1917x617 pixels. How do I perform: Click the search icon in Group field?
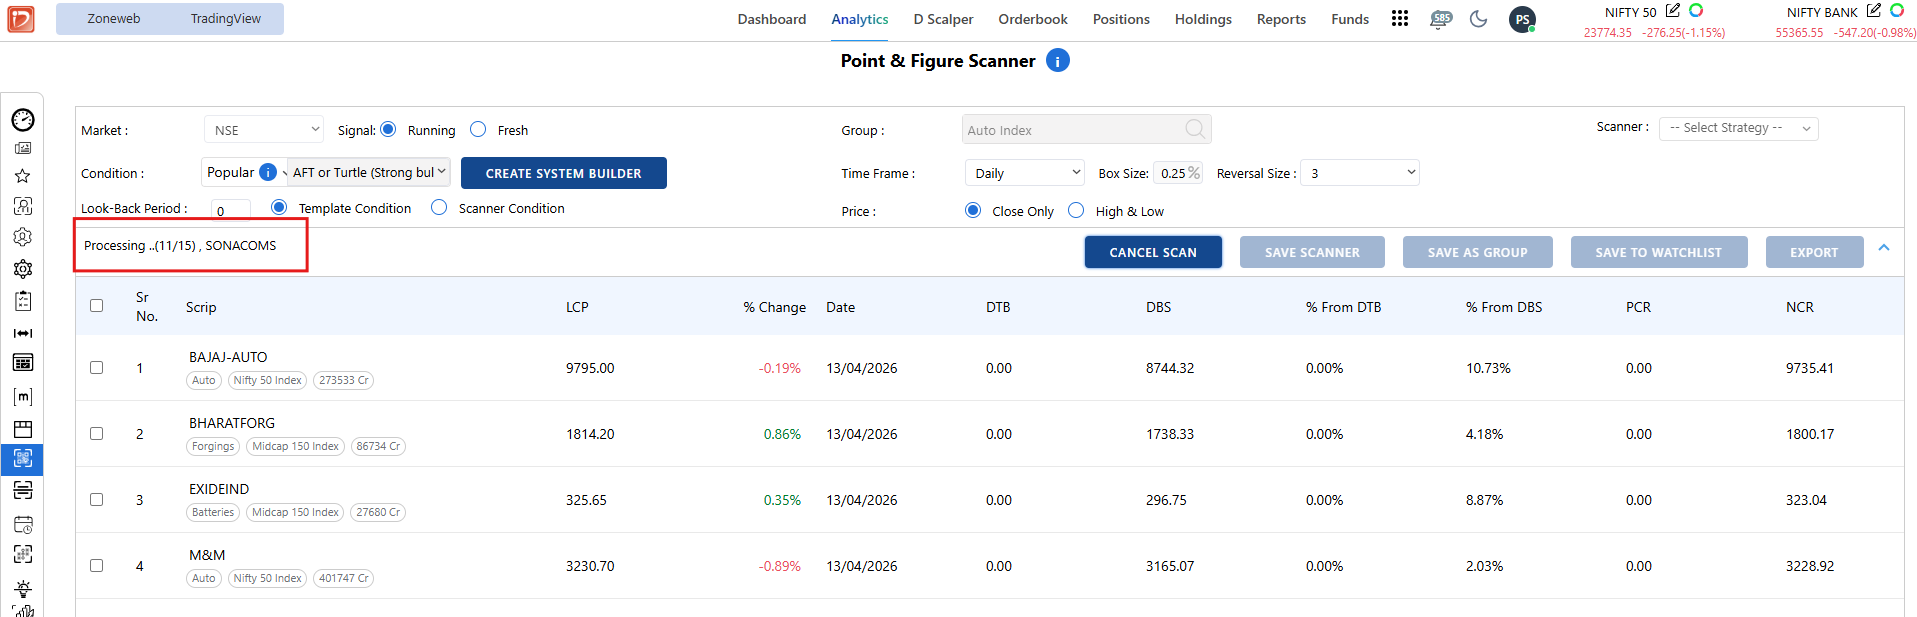tap(1194, 129)
